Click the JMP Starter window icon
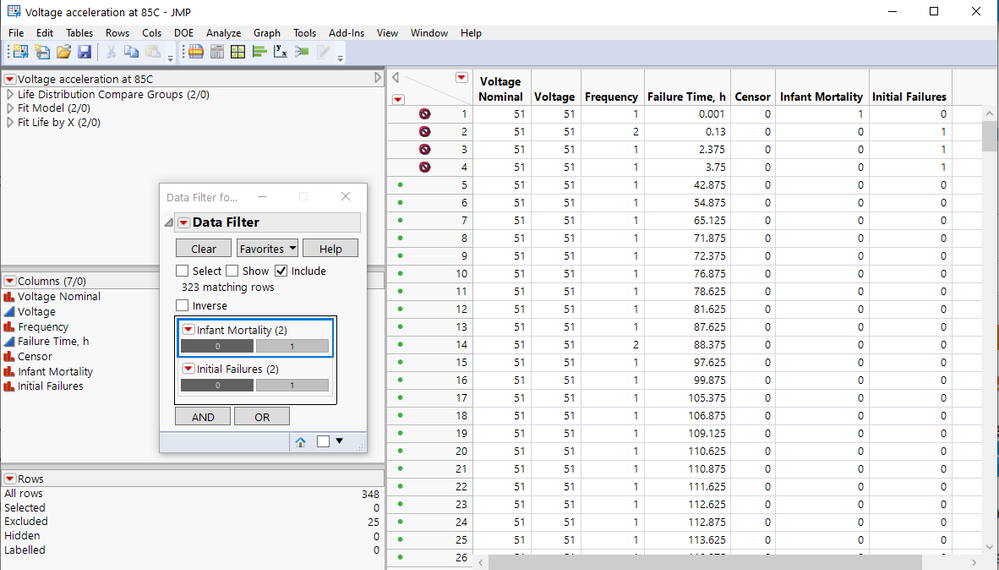Viewport: 999px width, 570px height. coord(196,52)
